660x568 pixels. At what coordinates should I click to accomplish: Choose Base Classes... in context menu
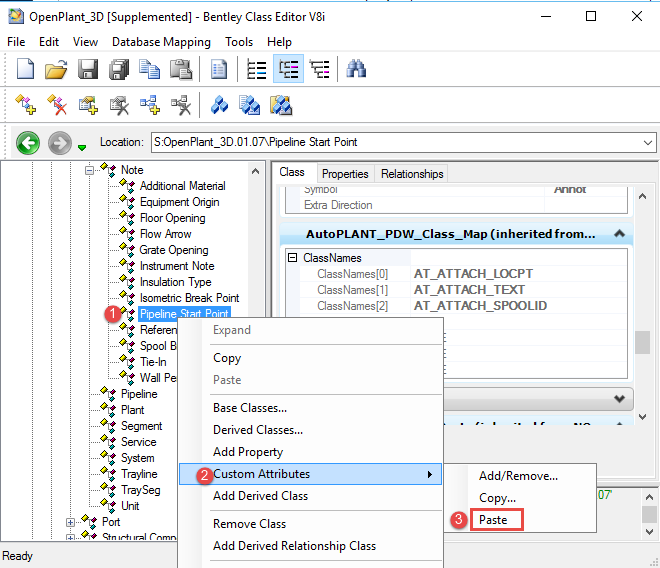[250, 408]
